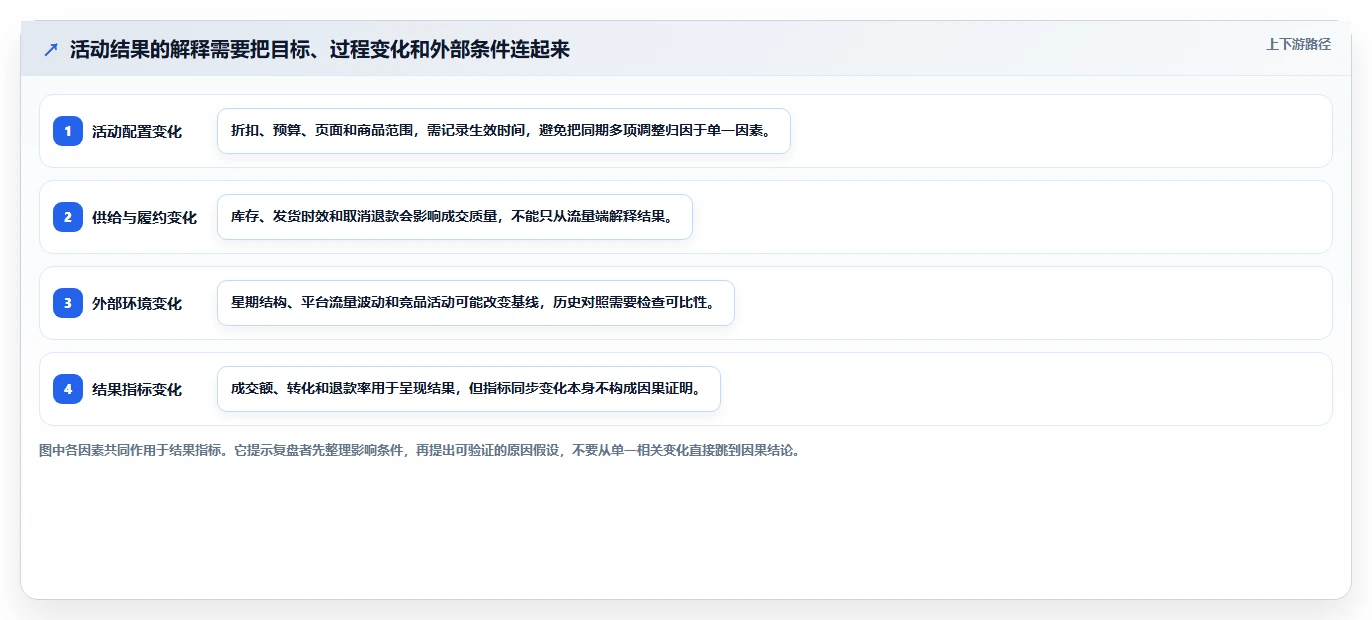Select number badge 3 for 外部环境变化
Image resolution: width=1372 pixels, height=620 pixels.
point(68,303)
